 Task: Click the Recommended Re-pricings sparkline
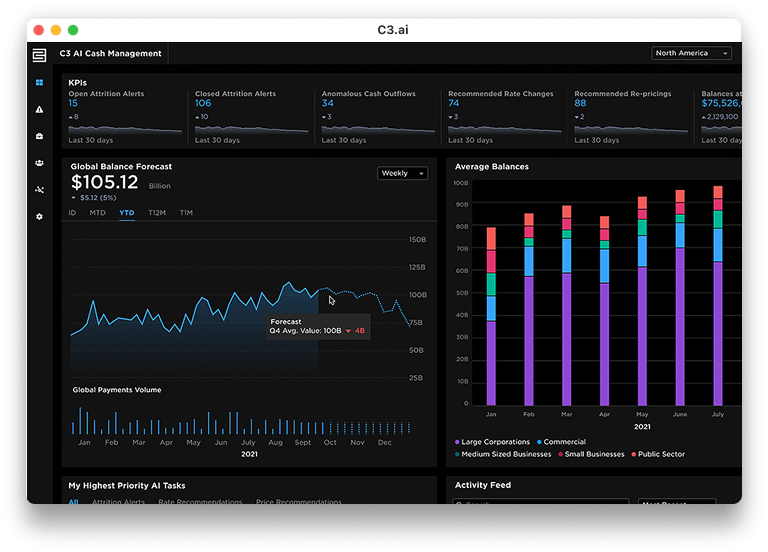click(631, 129)
